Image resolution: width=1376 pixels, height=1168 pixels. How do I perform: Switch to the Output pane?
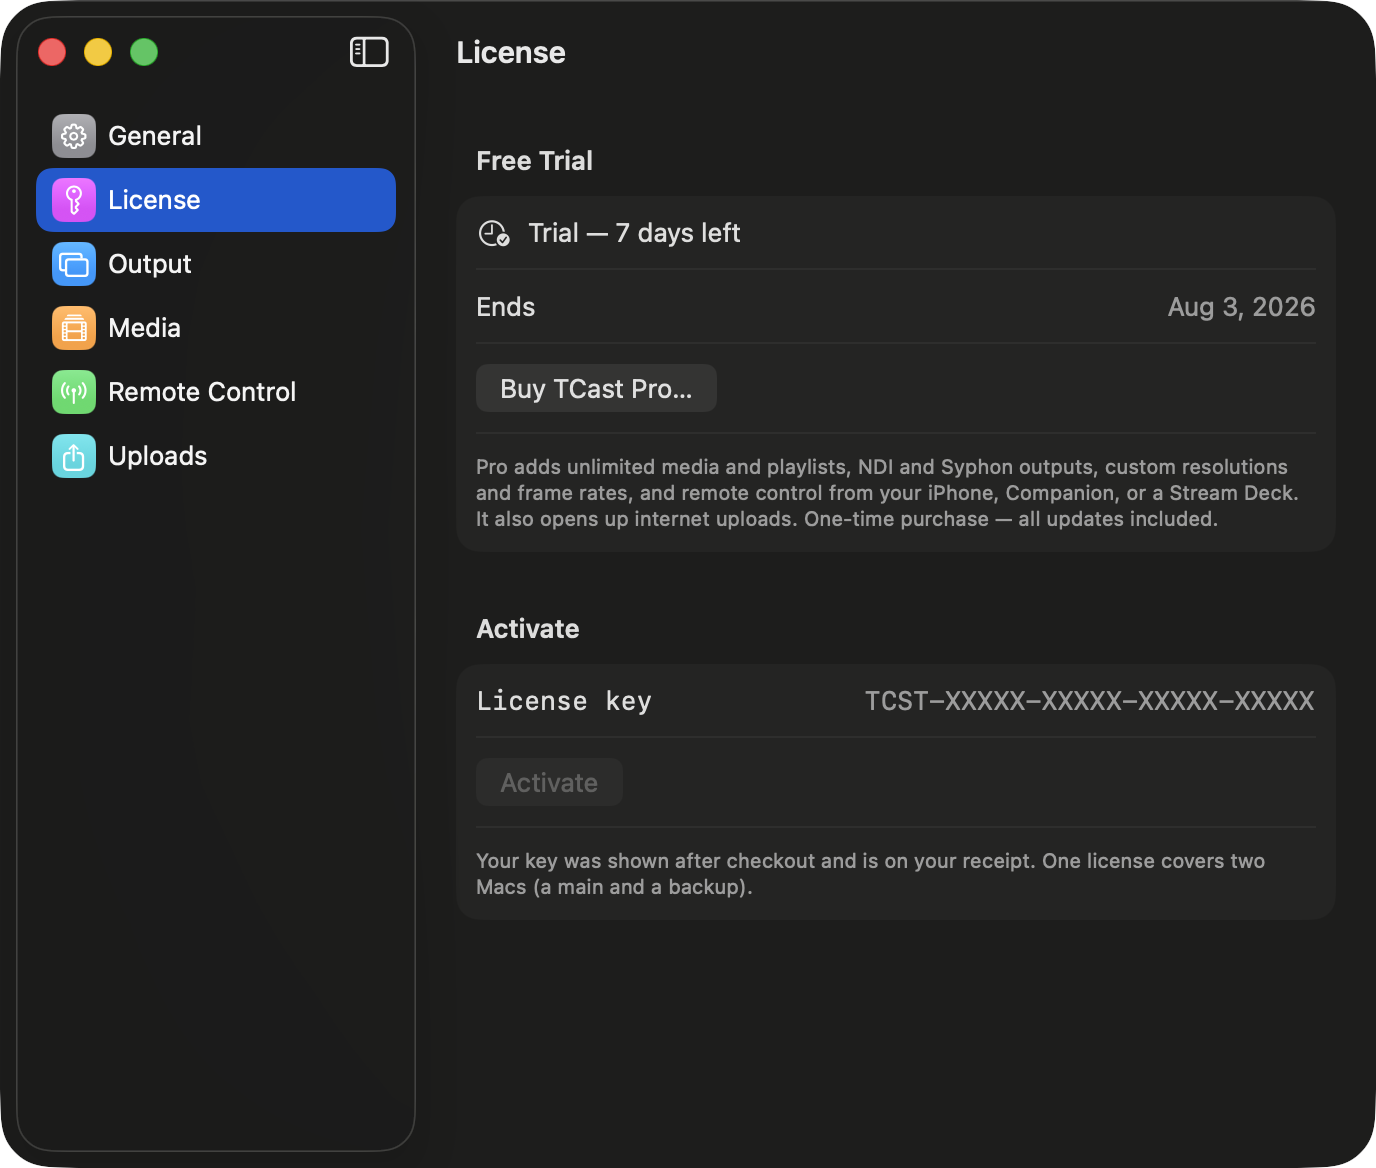click(216, 264)
